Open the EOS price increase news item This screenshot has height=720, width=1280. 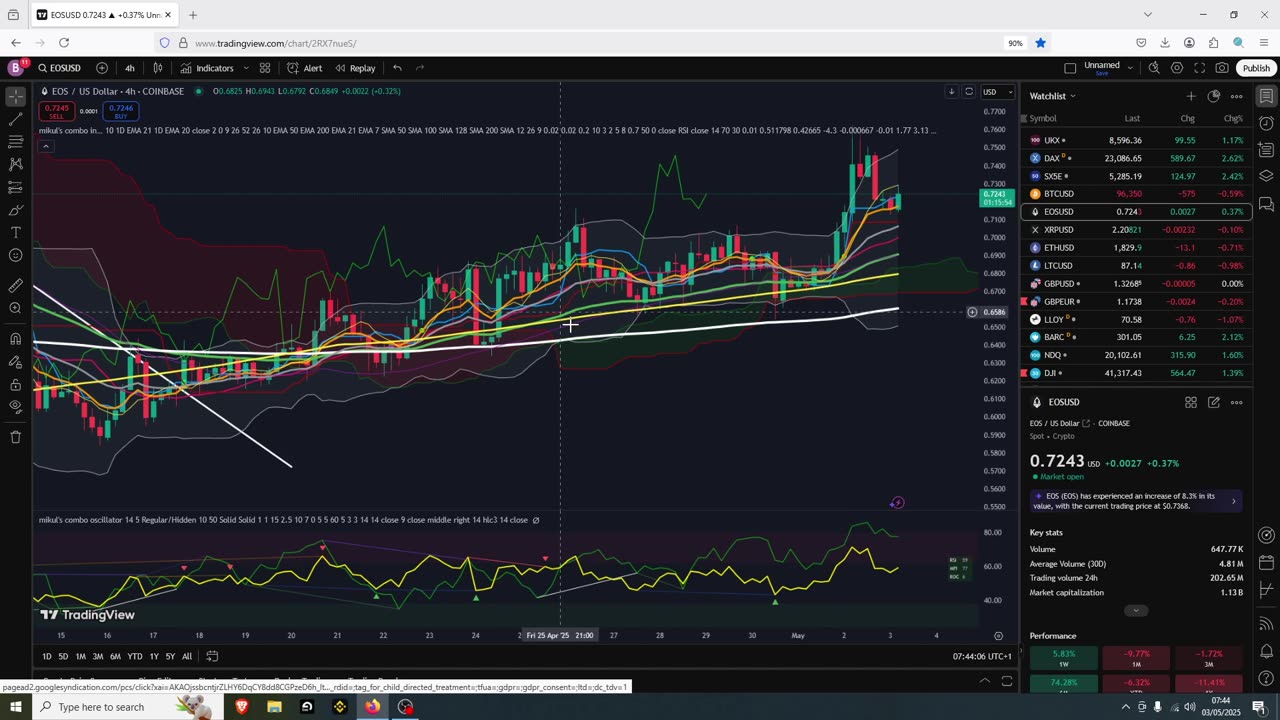[x=1137, y=501]
